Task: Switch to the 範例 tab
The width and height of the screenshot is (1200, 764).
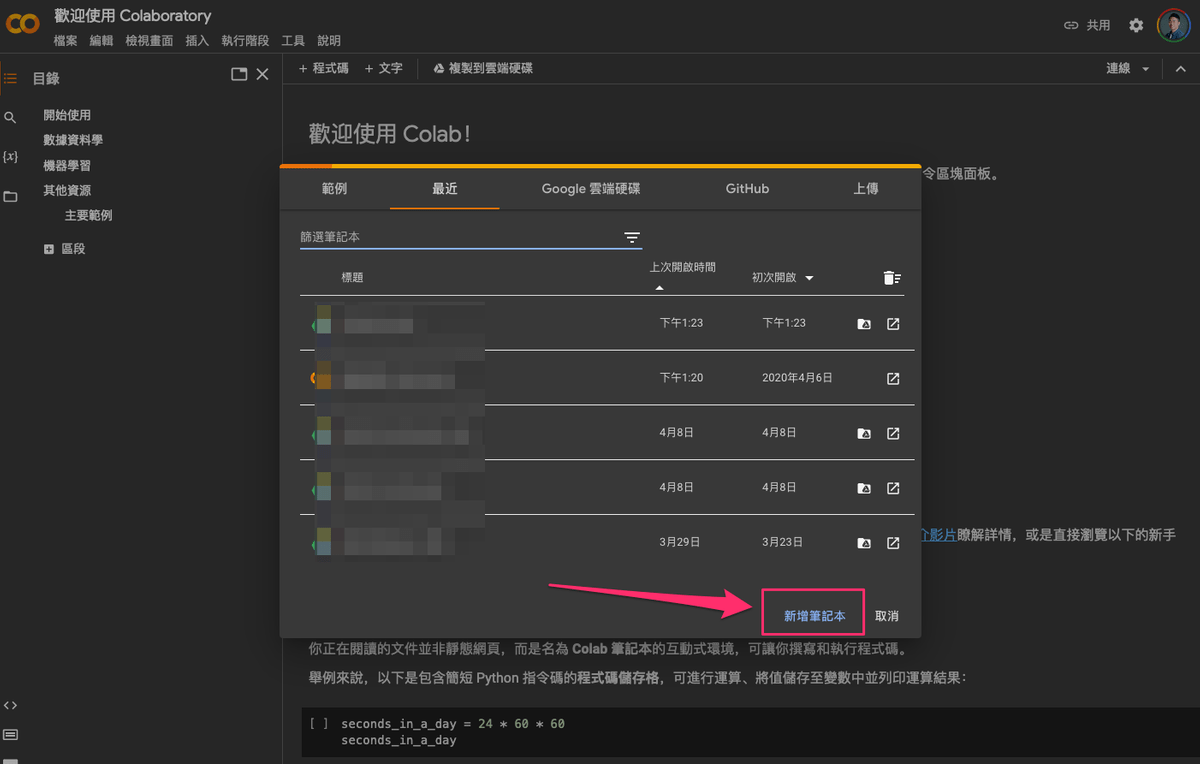Action: (x=335, y=188)
